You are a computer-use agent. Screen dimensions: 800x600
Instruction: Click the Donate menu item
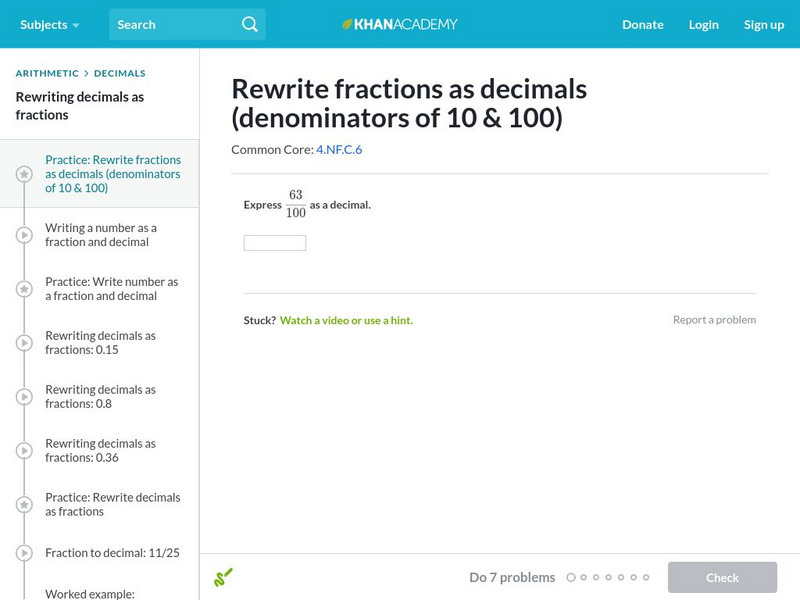pos(642,24)
